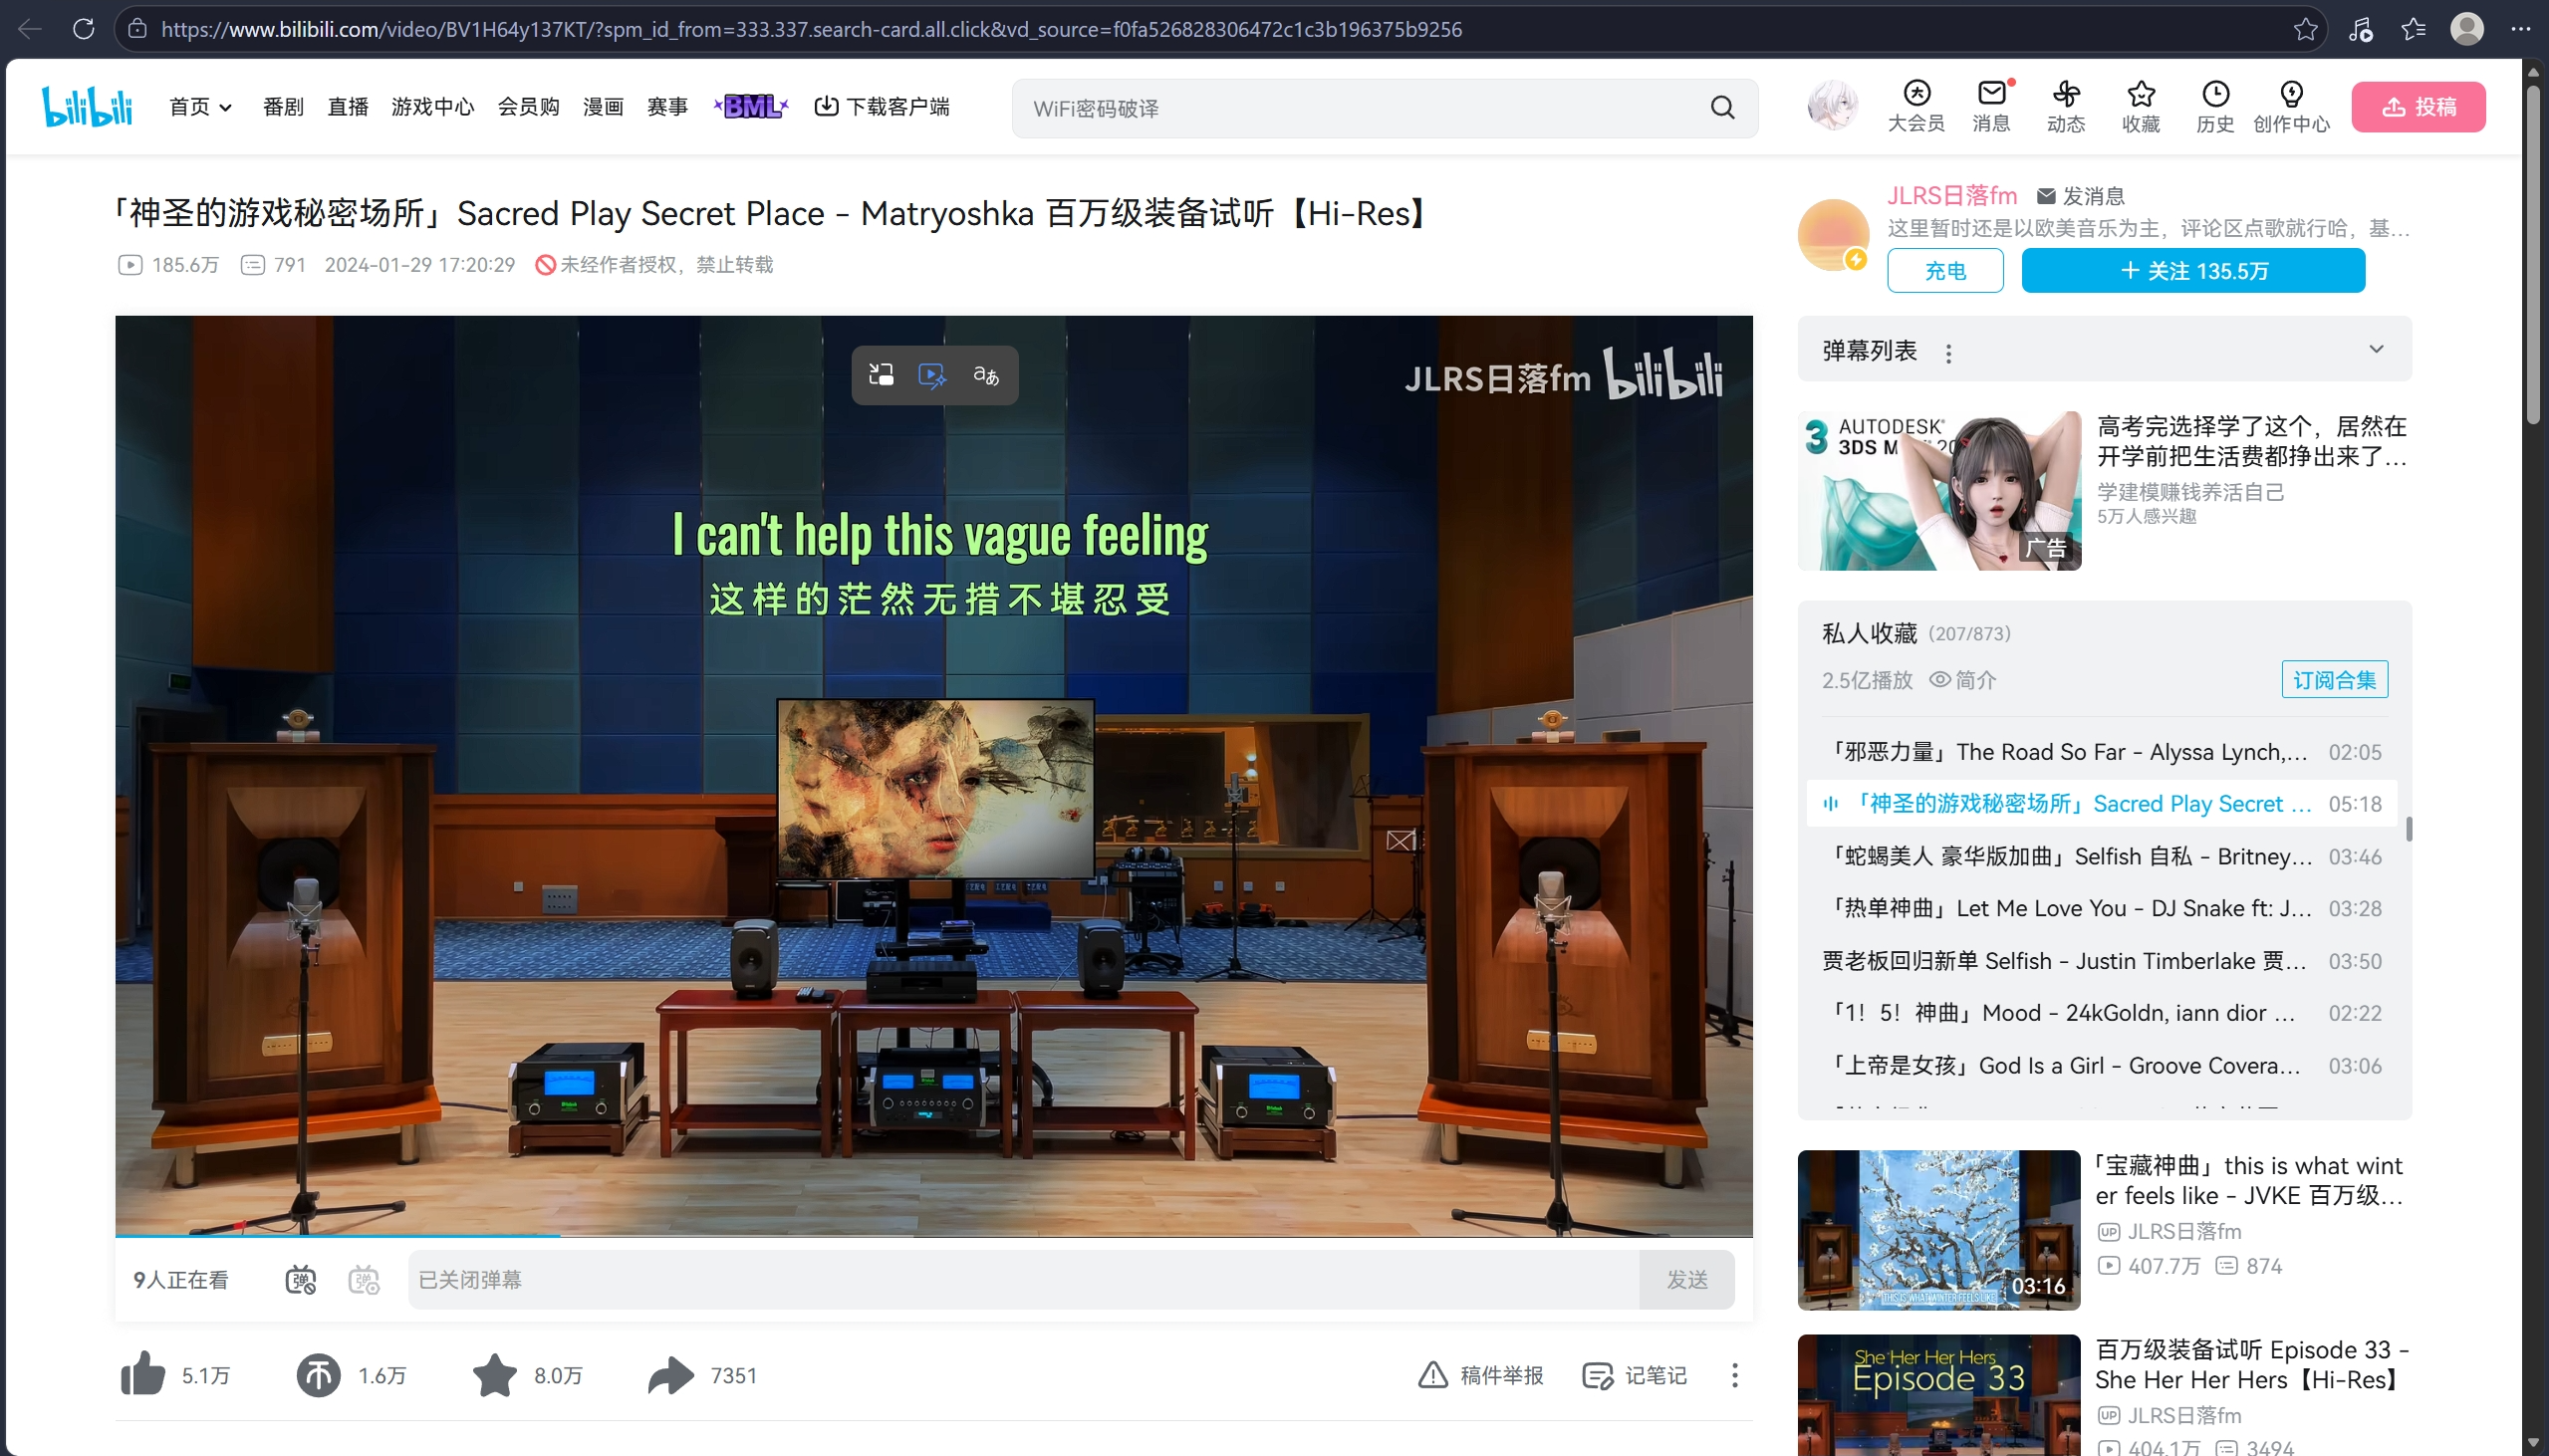Focus the danmaku input field
Viewport: 2549px width, 1456px height.
[x=1023, y=1279]
